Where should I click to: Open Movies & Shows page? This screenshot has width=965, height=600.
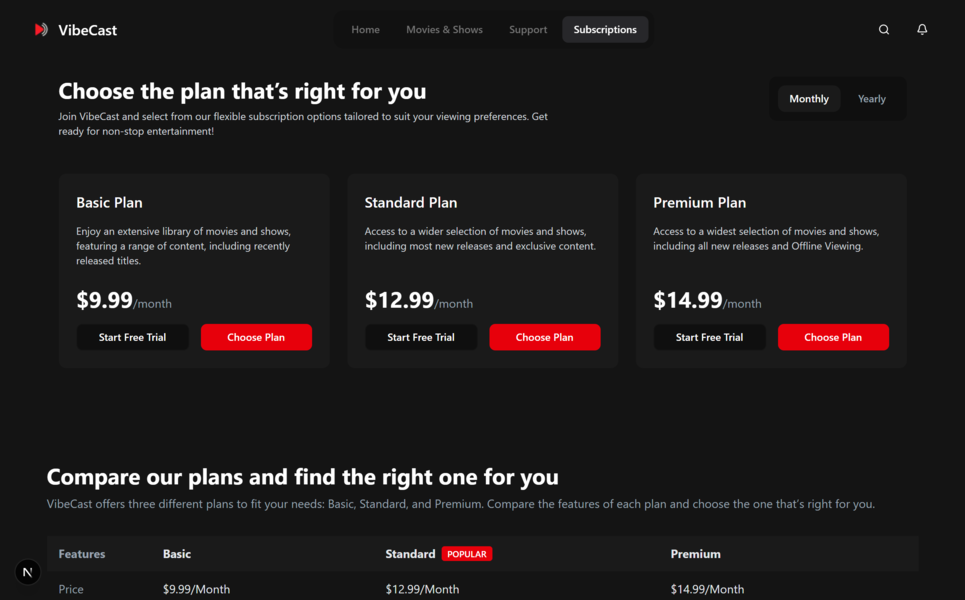point(444,30)
